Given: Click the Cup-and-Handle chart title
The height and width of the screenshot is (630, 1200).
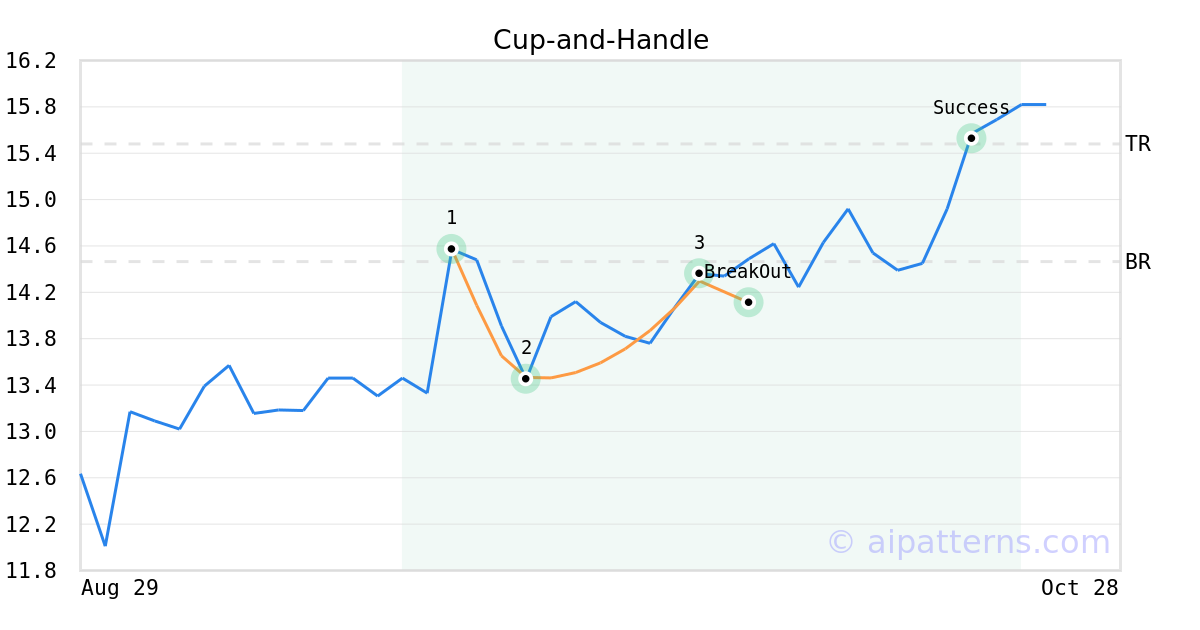Looking at the screenshot, I should tap(600, 40).
